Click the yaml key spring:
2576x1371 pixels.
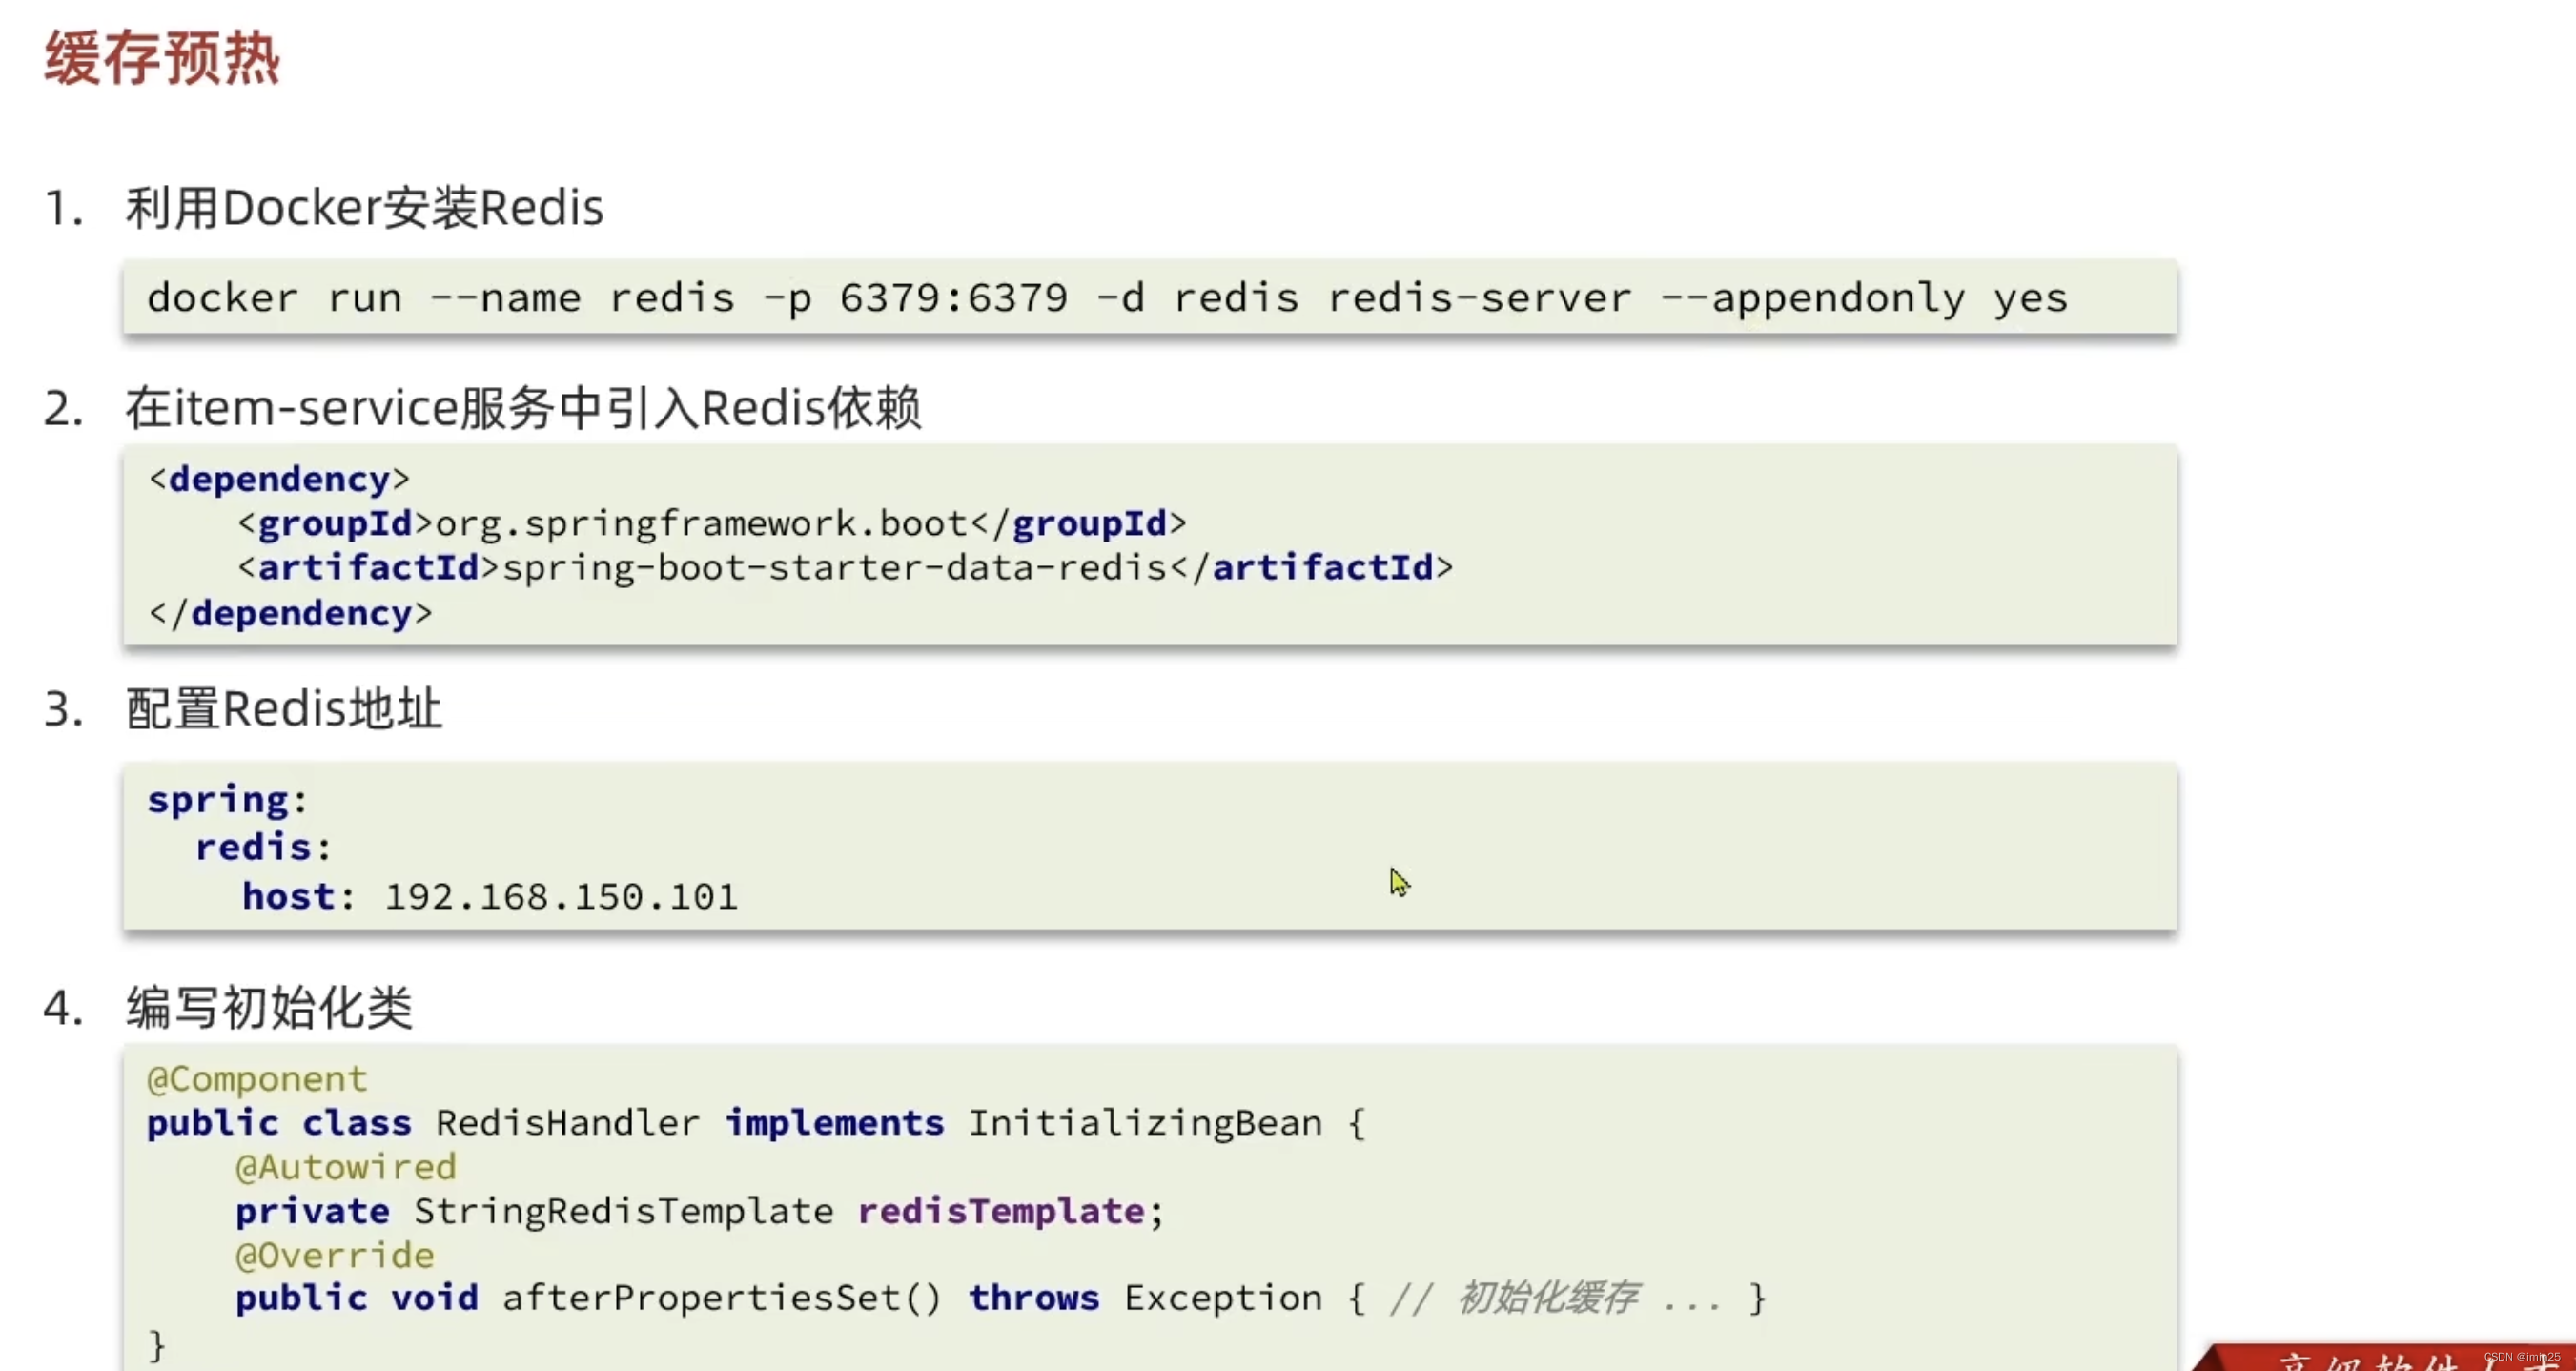(227, 800)
